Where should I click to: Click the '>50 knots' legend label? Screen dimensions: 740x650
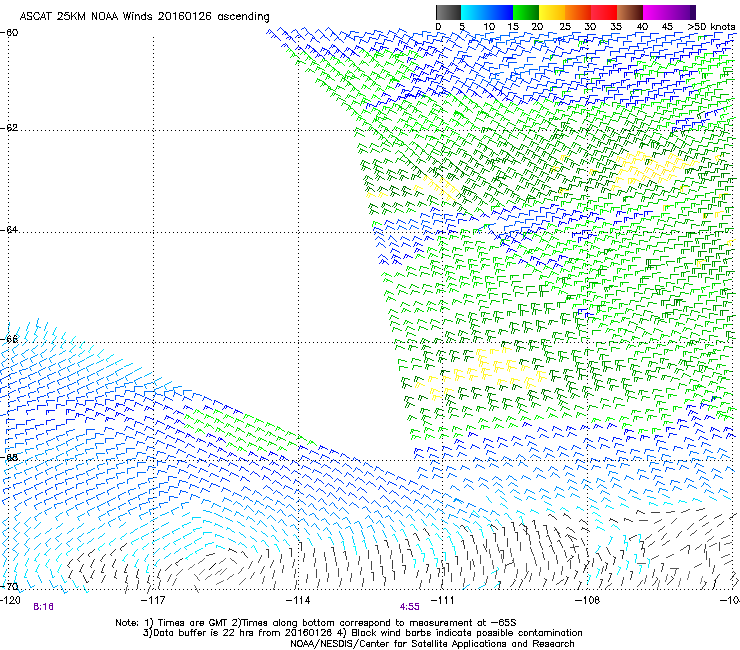tap(711, 27)
